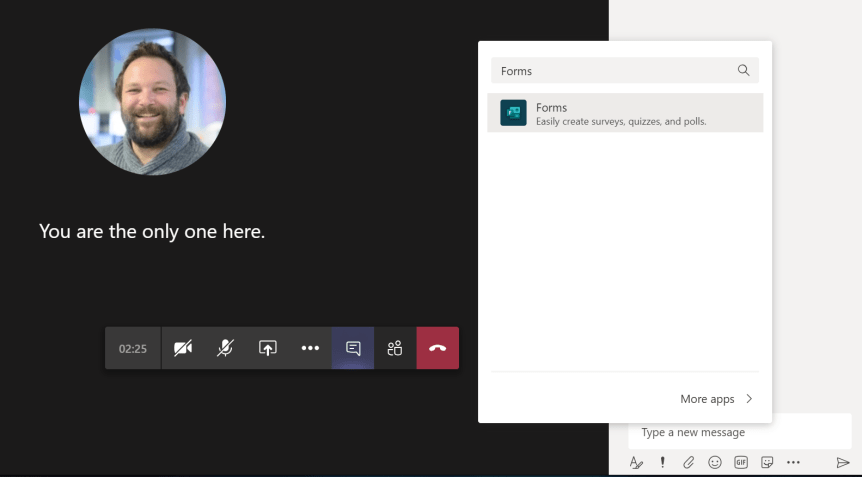Click the magnifier search icon
This screenshot has height=477, width=862.
tap(743, 70)
